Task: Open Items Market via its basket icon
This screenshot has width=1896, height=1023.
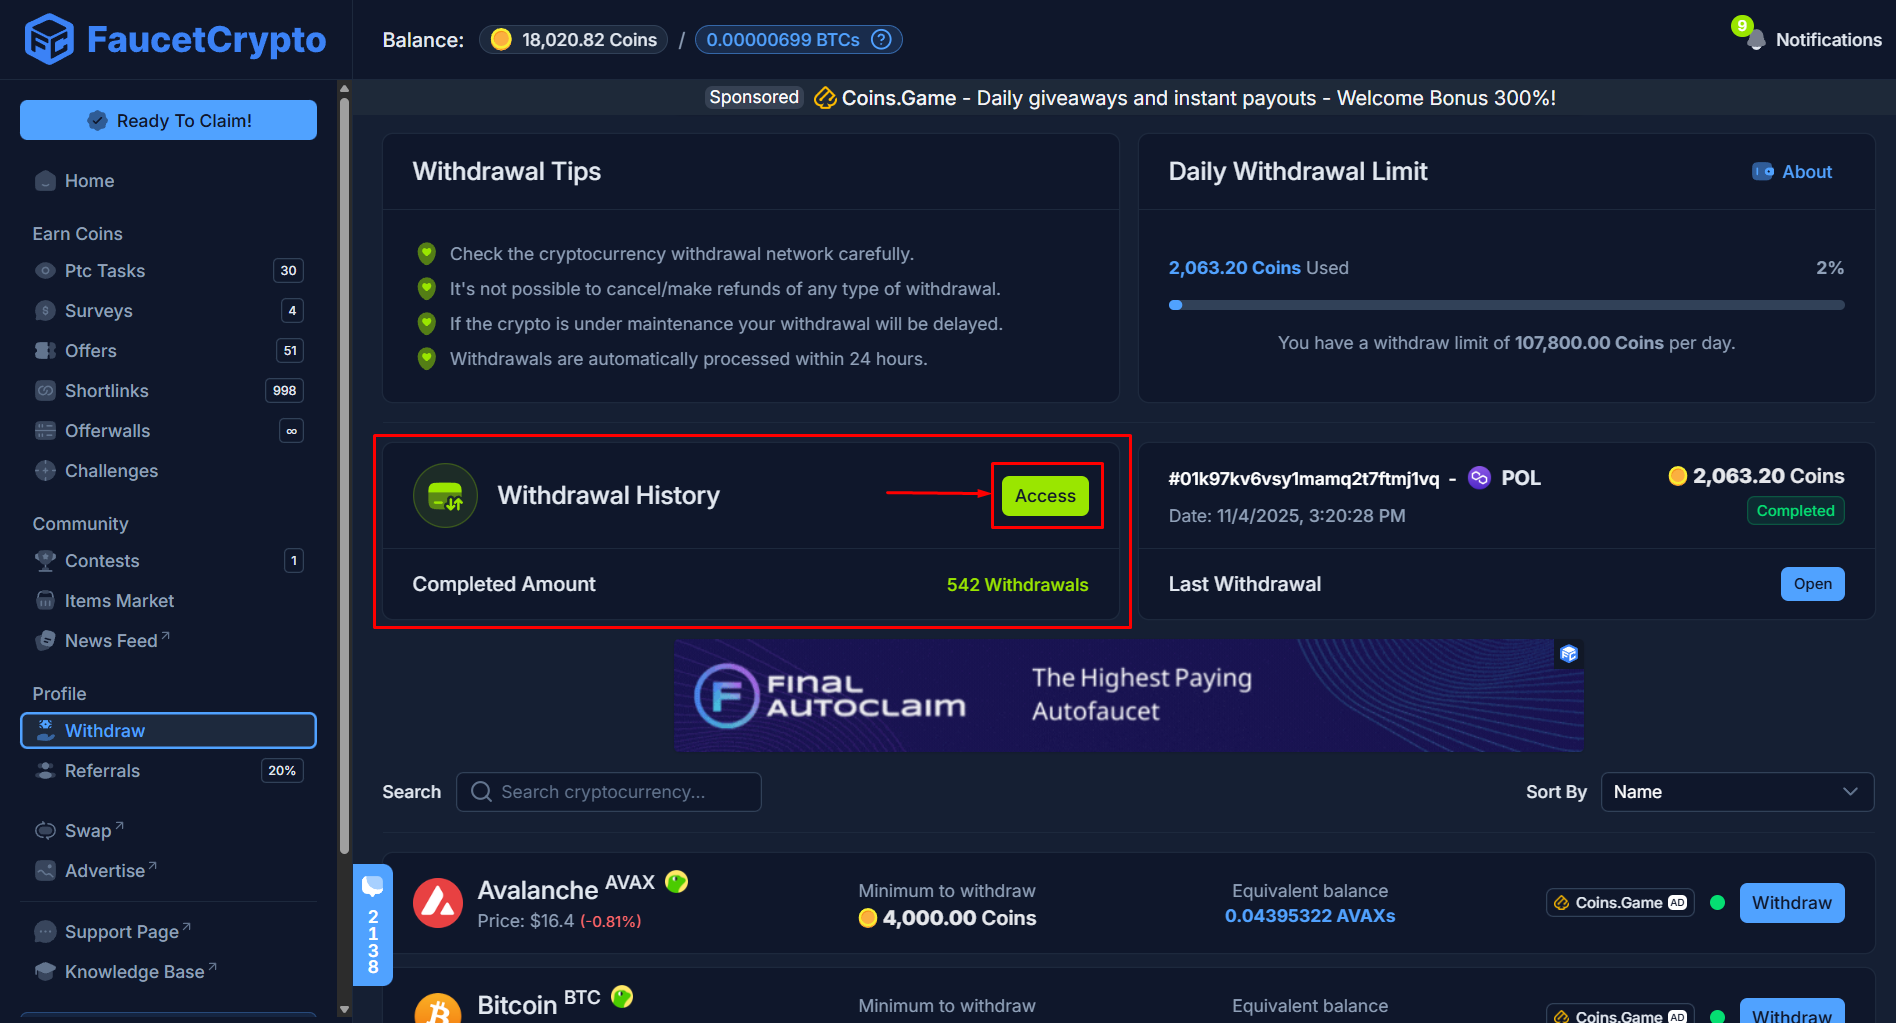Action: pos(45,600)
